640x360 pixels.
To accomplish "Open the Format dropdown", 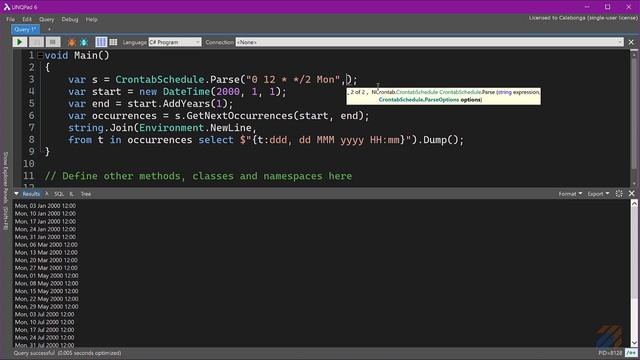I will pos(570,194).
